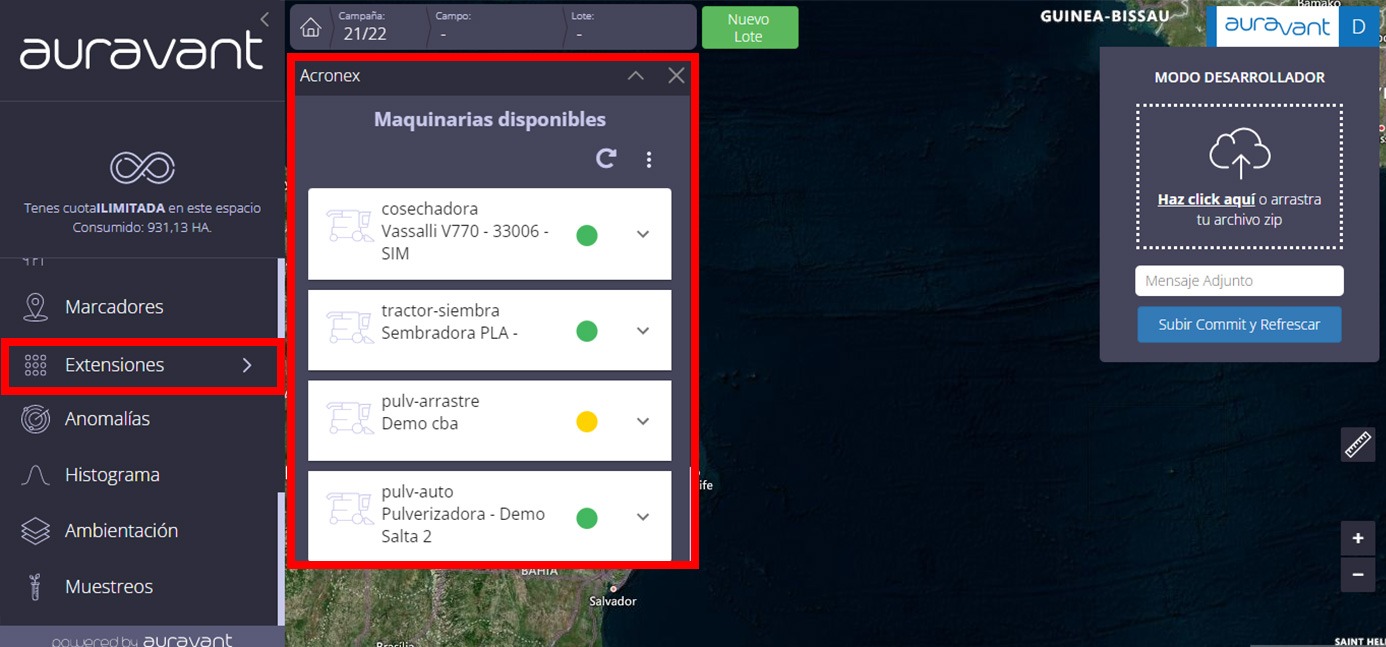Activate the ruler measurement tool
The height and width of the screenshot is (647, 1386).
click(x=1358, y=444)
